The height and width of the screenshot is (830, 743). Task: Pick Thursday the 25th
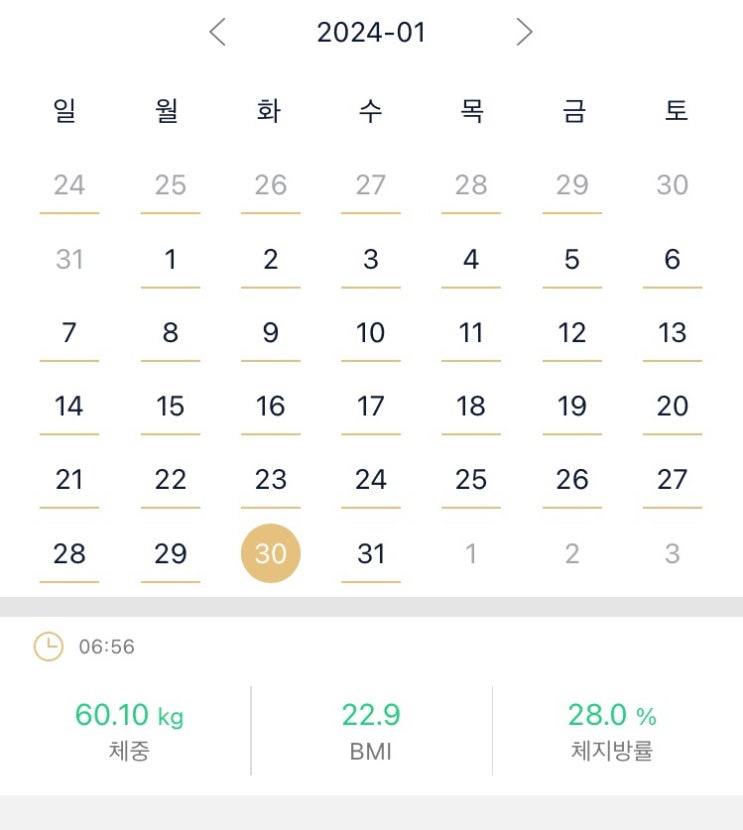(471, 480)
